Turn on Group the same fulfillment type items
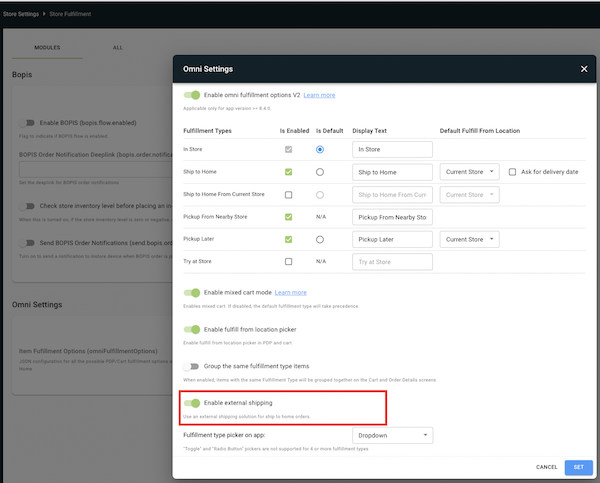The height and width of the screenshot is (483, 600). (191, 366)
